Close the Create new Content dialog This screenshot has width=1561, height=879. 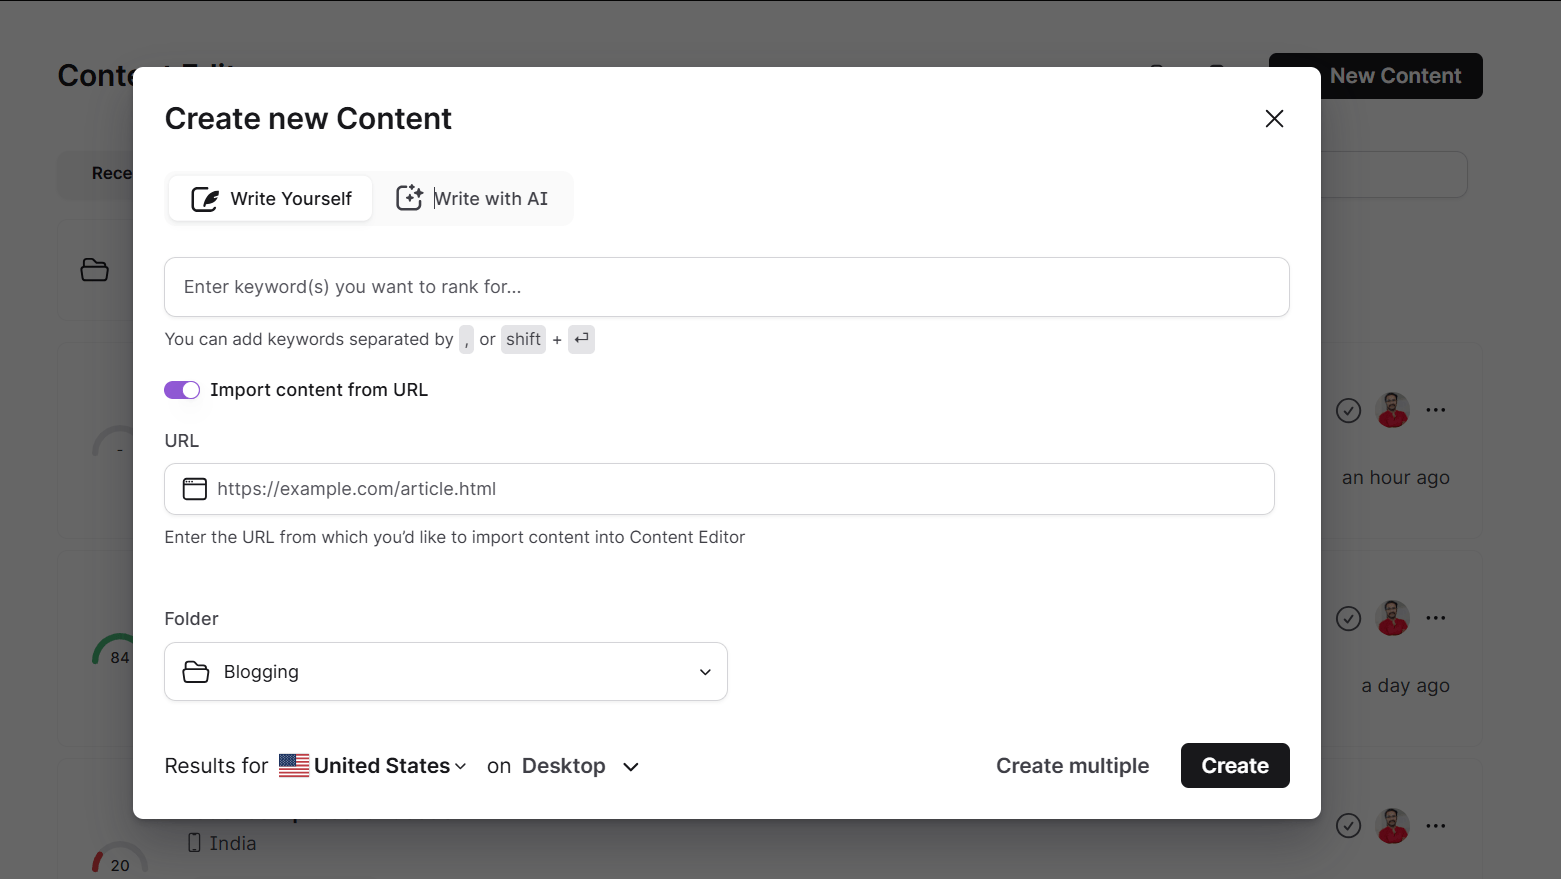1274,119
